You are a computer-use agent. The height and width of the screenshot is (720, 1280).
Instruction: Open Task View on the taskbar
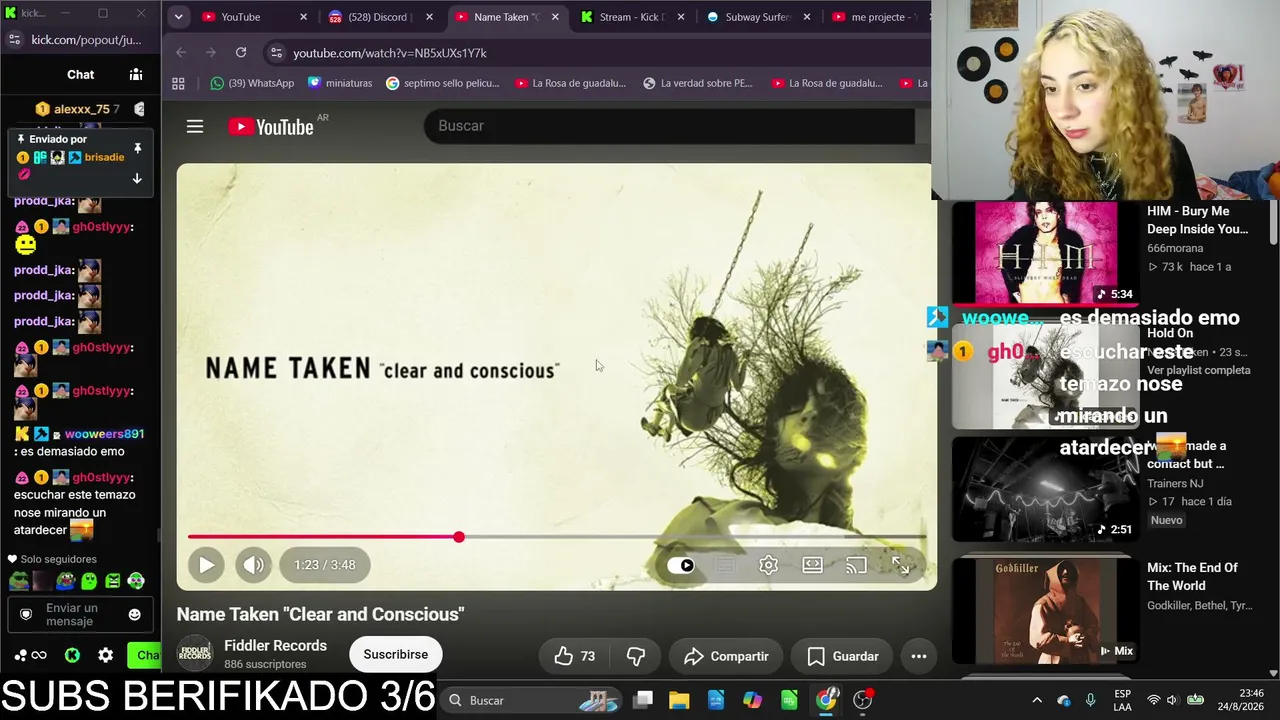pos(644,700)
